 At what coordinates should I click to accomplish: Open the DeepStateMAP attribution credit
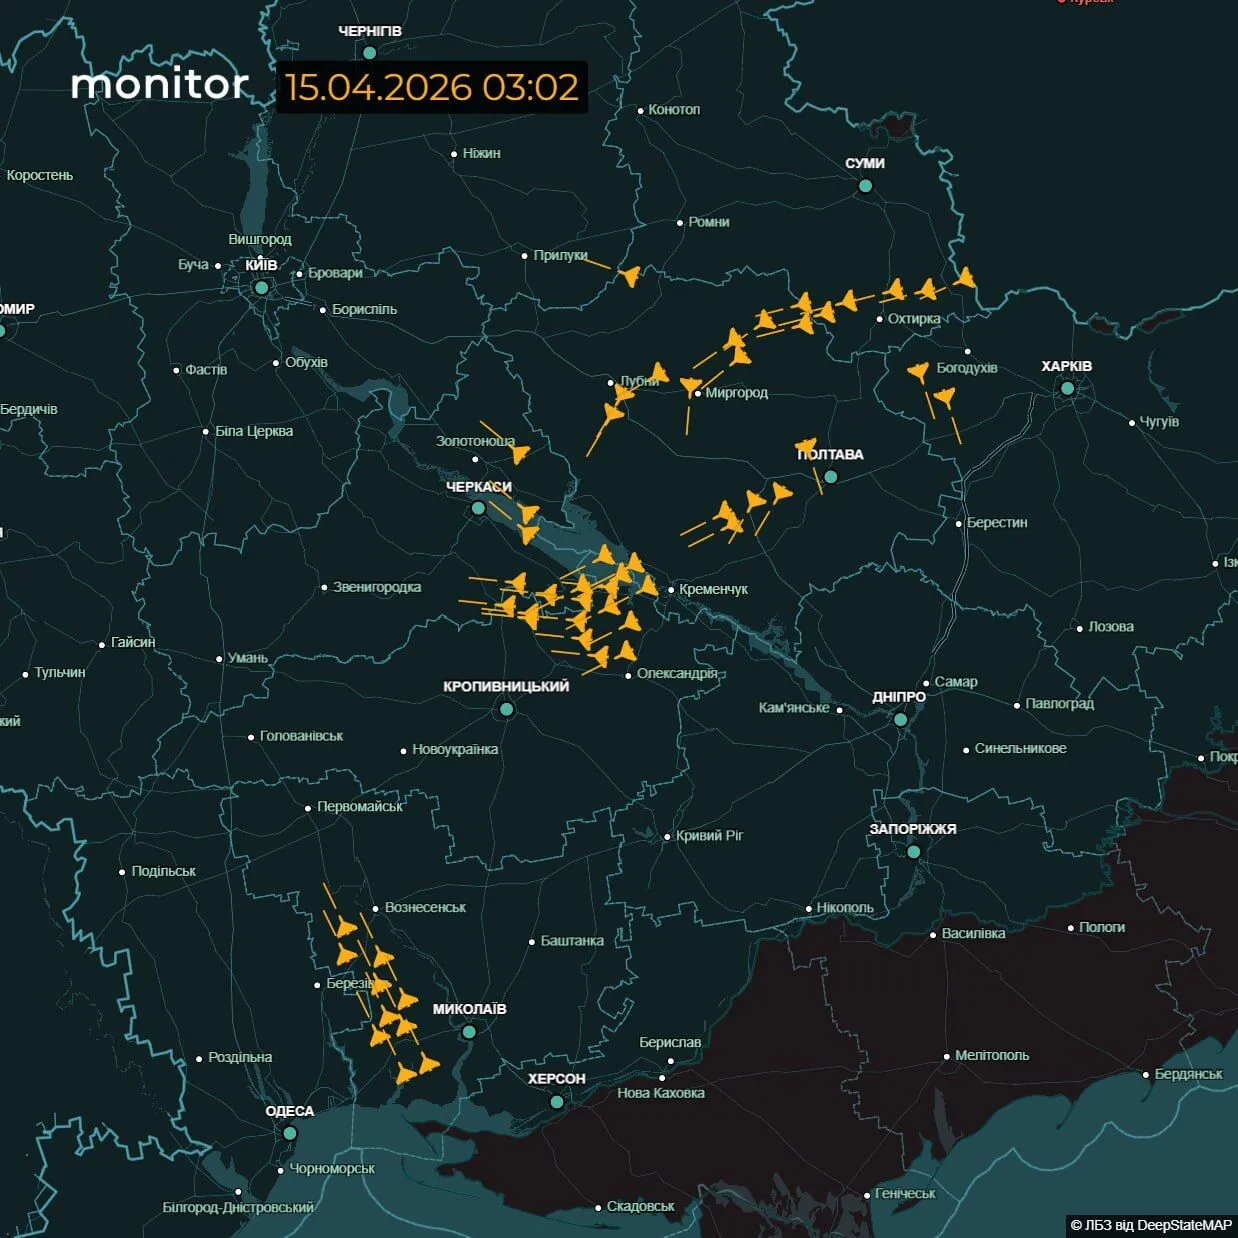click(1150, 1225)
